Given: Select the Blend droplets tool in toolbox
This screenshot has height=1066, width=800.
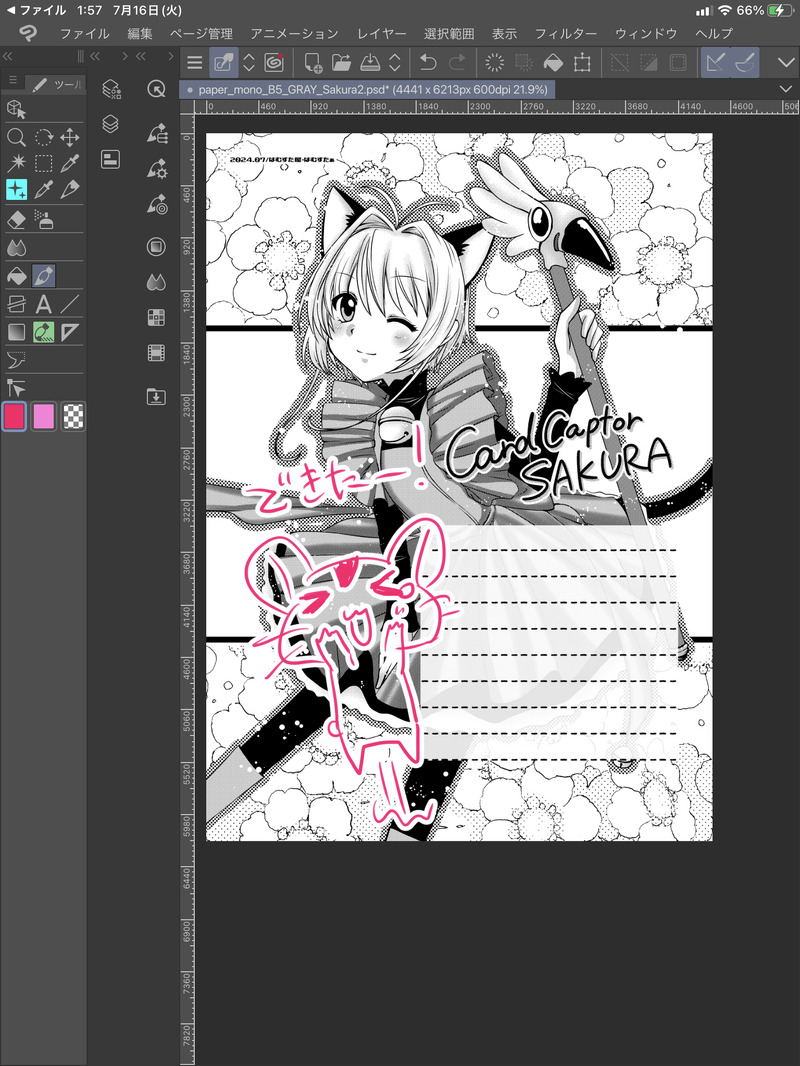Looking at the screenshot, I should click(16, 247).
